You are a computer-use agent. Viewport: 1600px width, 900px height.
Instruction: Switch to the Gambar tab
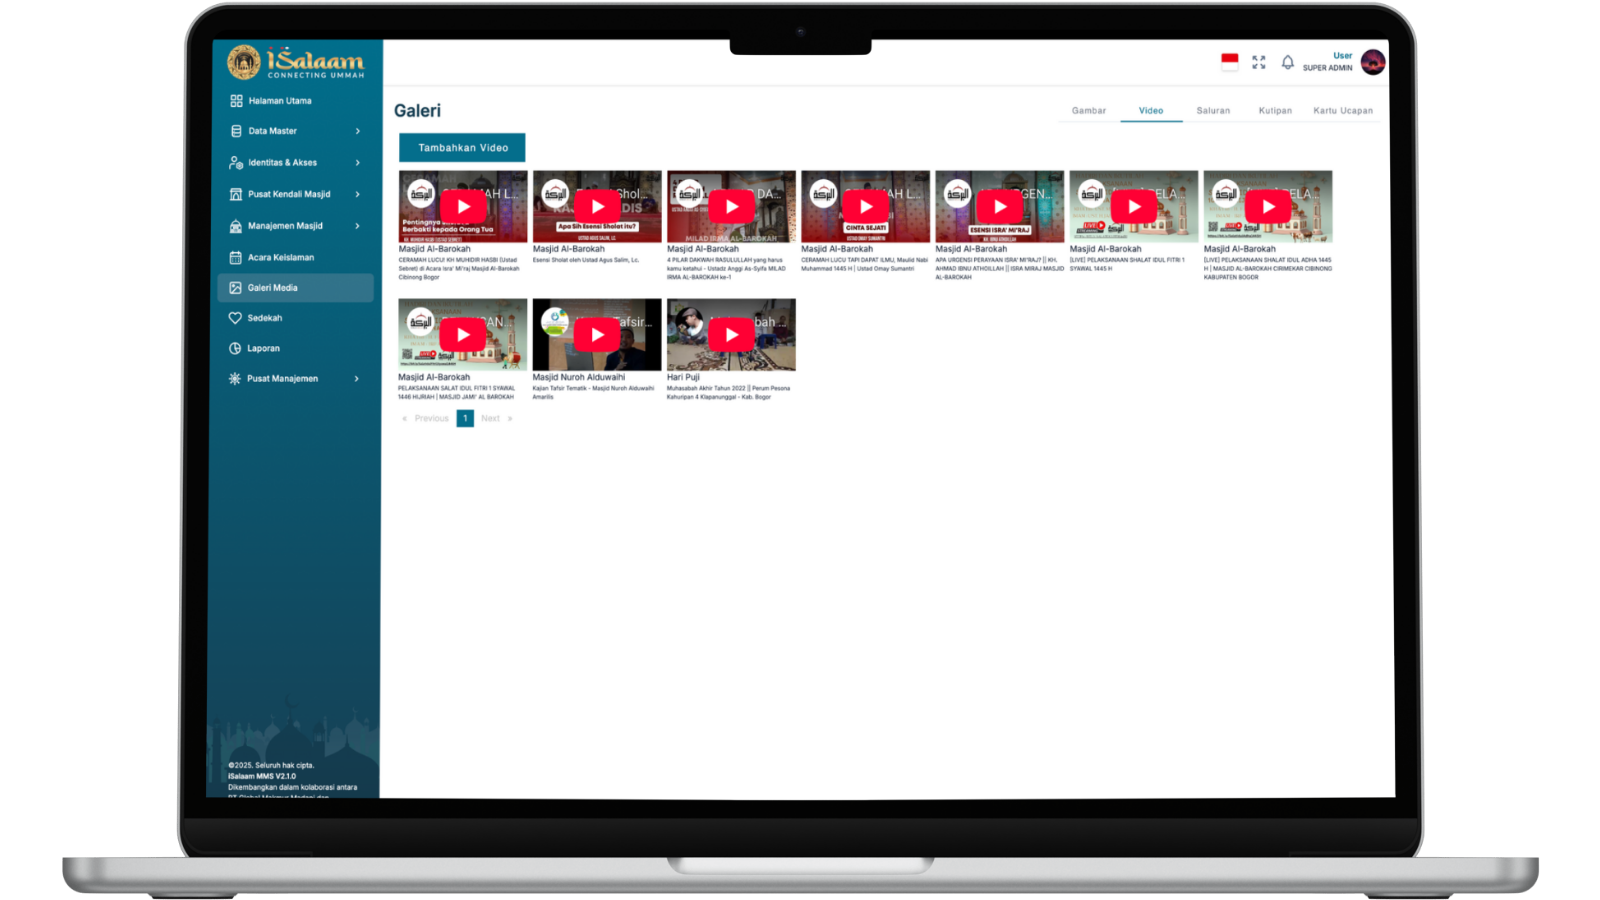point(1089,111)
